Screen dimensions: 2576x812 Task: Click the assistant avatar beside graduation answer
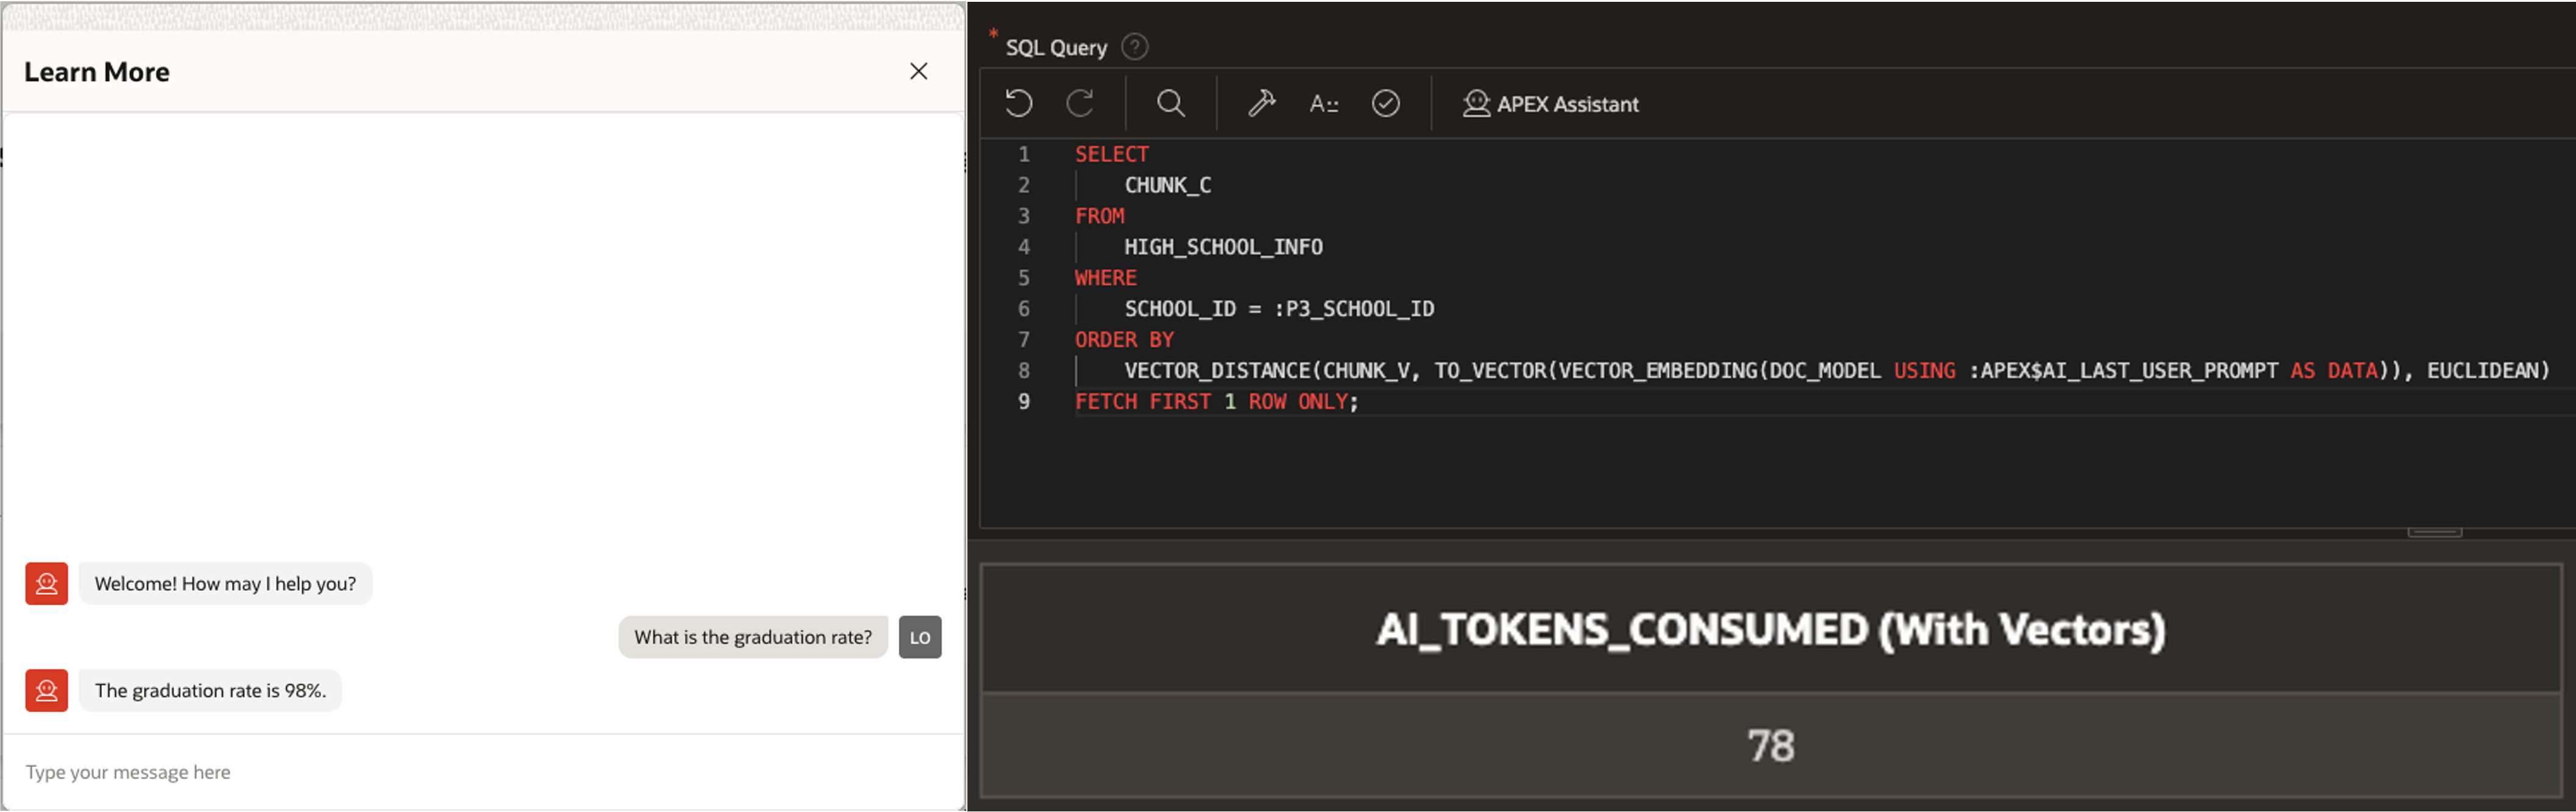click(47, 691)
